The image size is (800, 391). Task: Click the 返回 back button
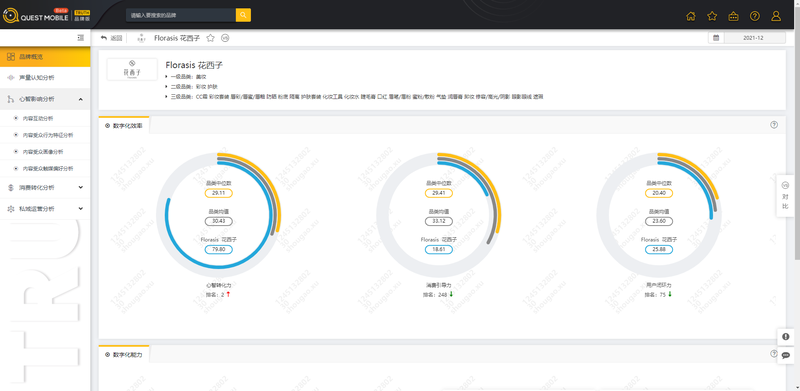pos(112,38)
